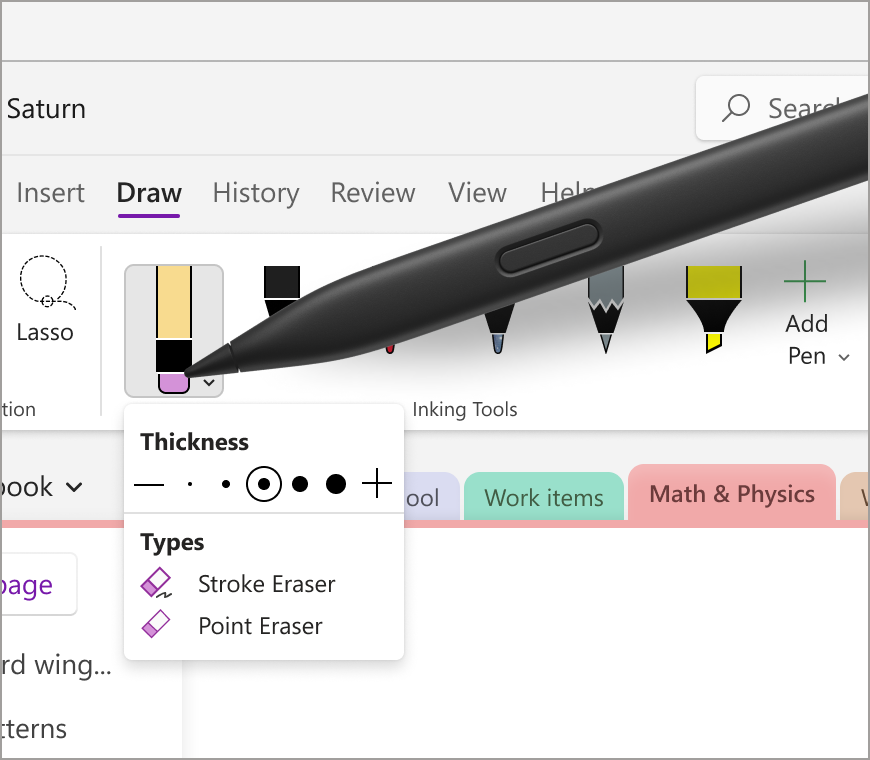Select the Stroke Eraser type
The height and width of the screenshot is (760, 870).
(265, 584)
